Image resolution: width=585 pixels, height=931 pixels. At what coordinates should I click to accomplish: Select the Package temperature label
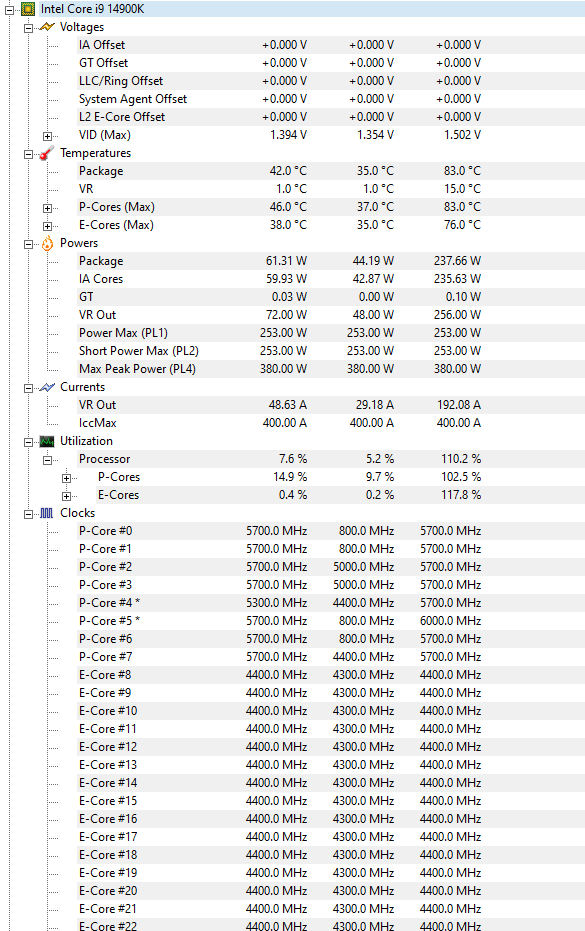click(101, 171)
